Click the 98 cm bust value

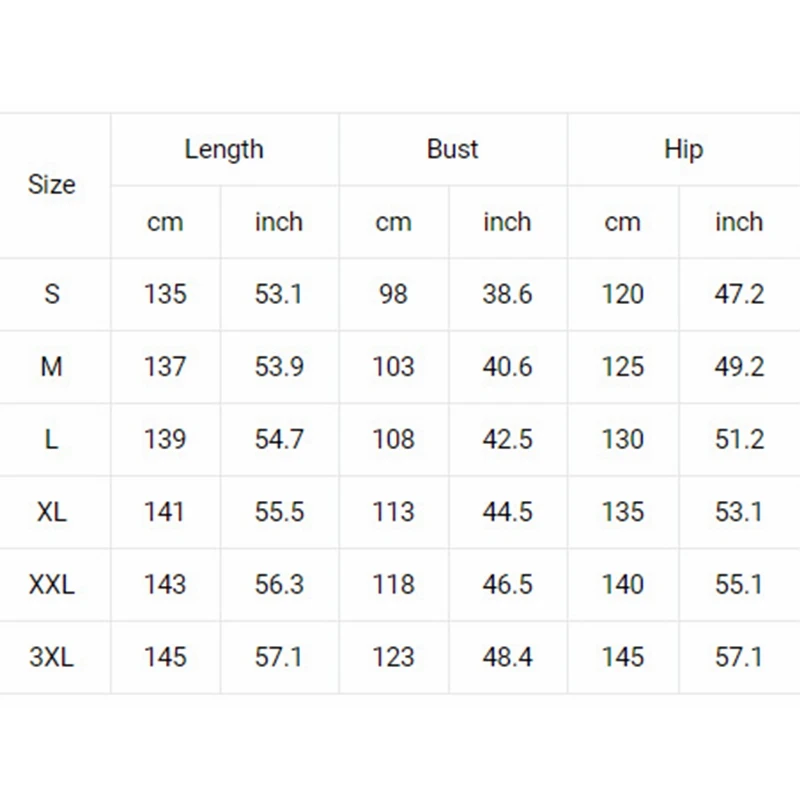click(394, 294)
